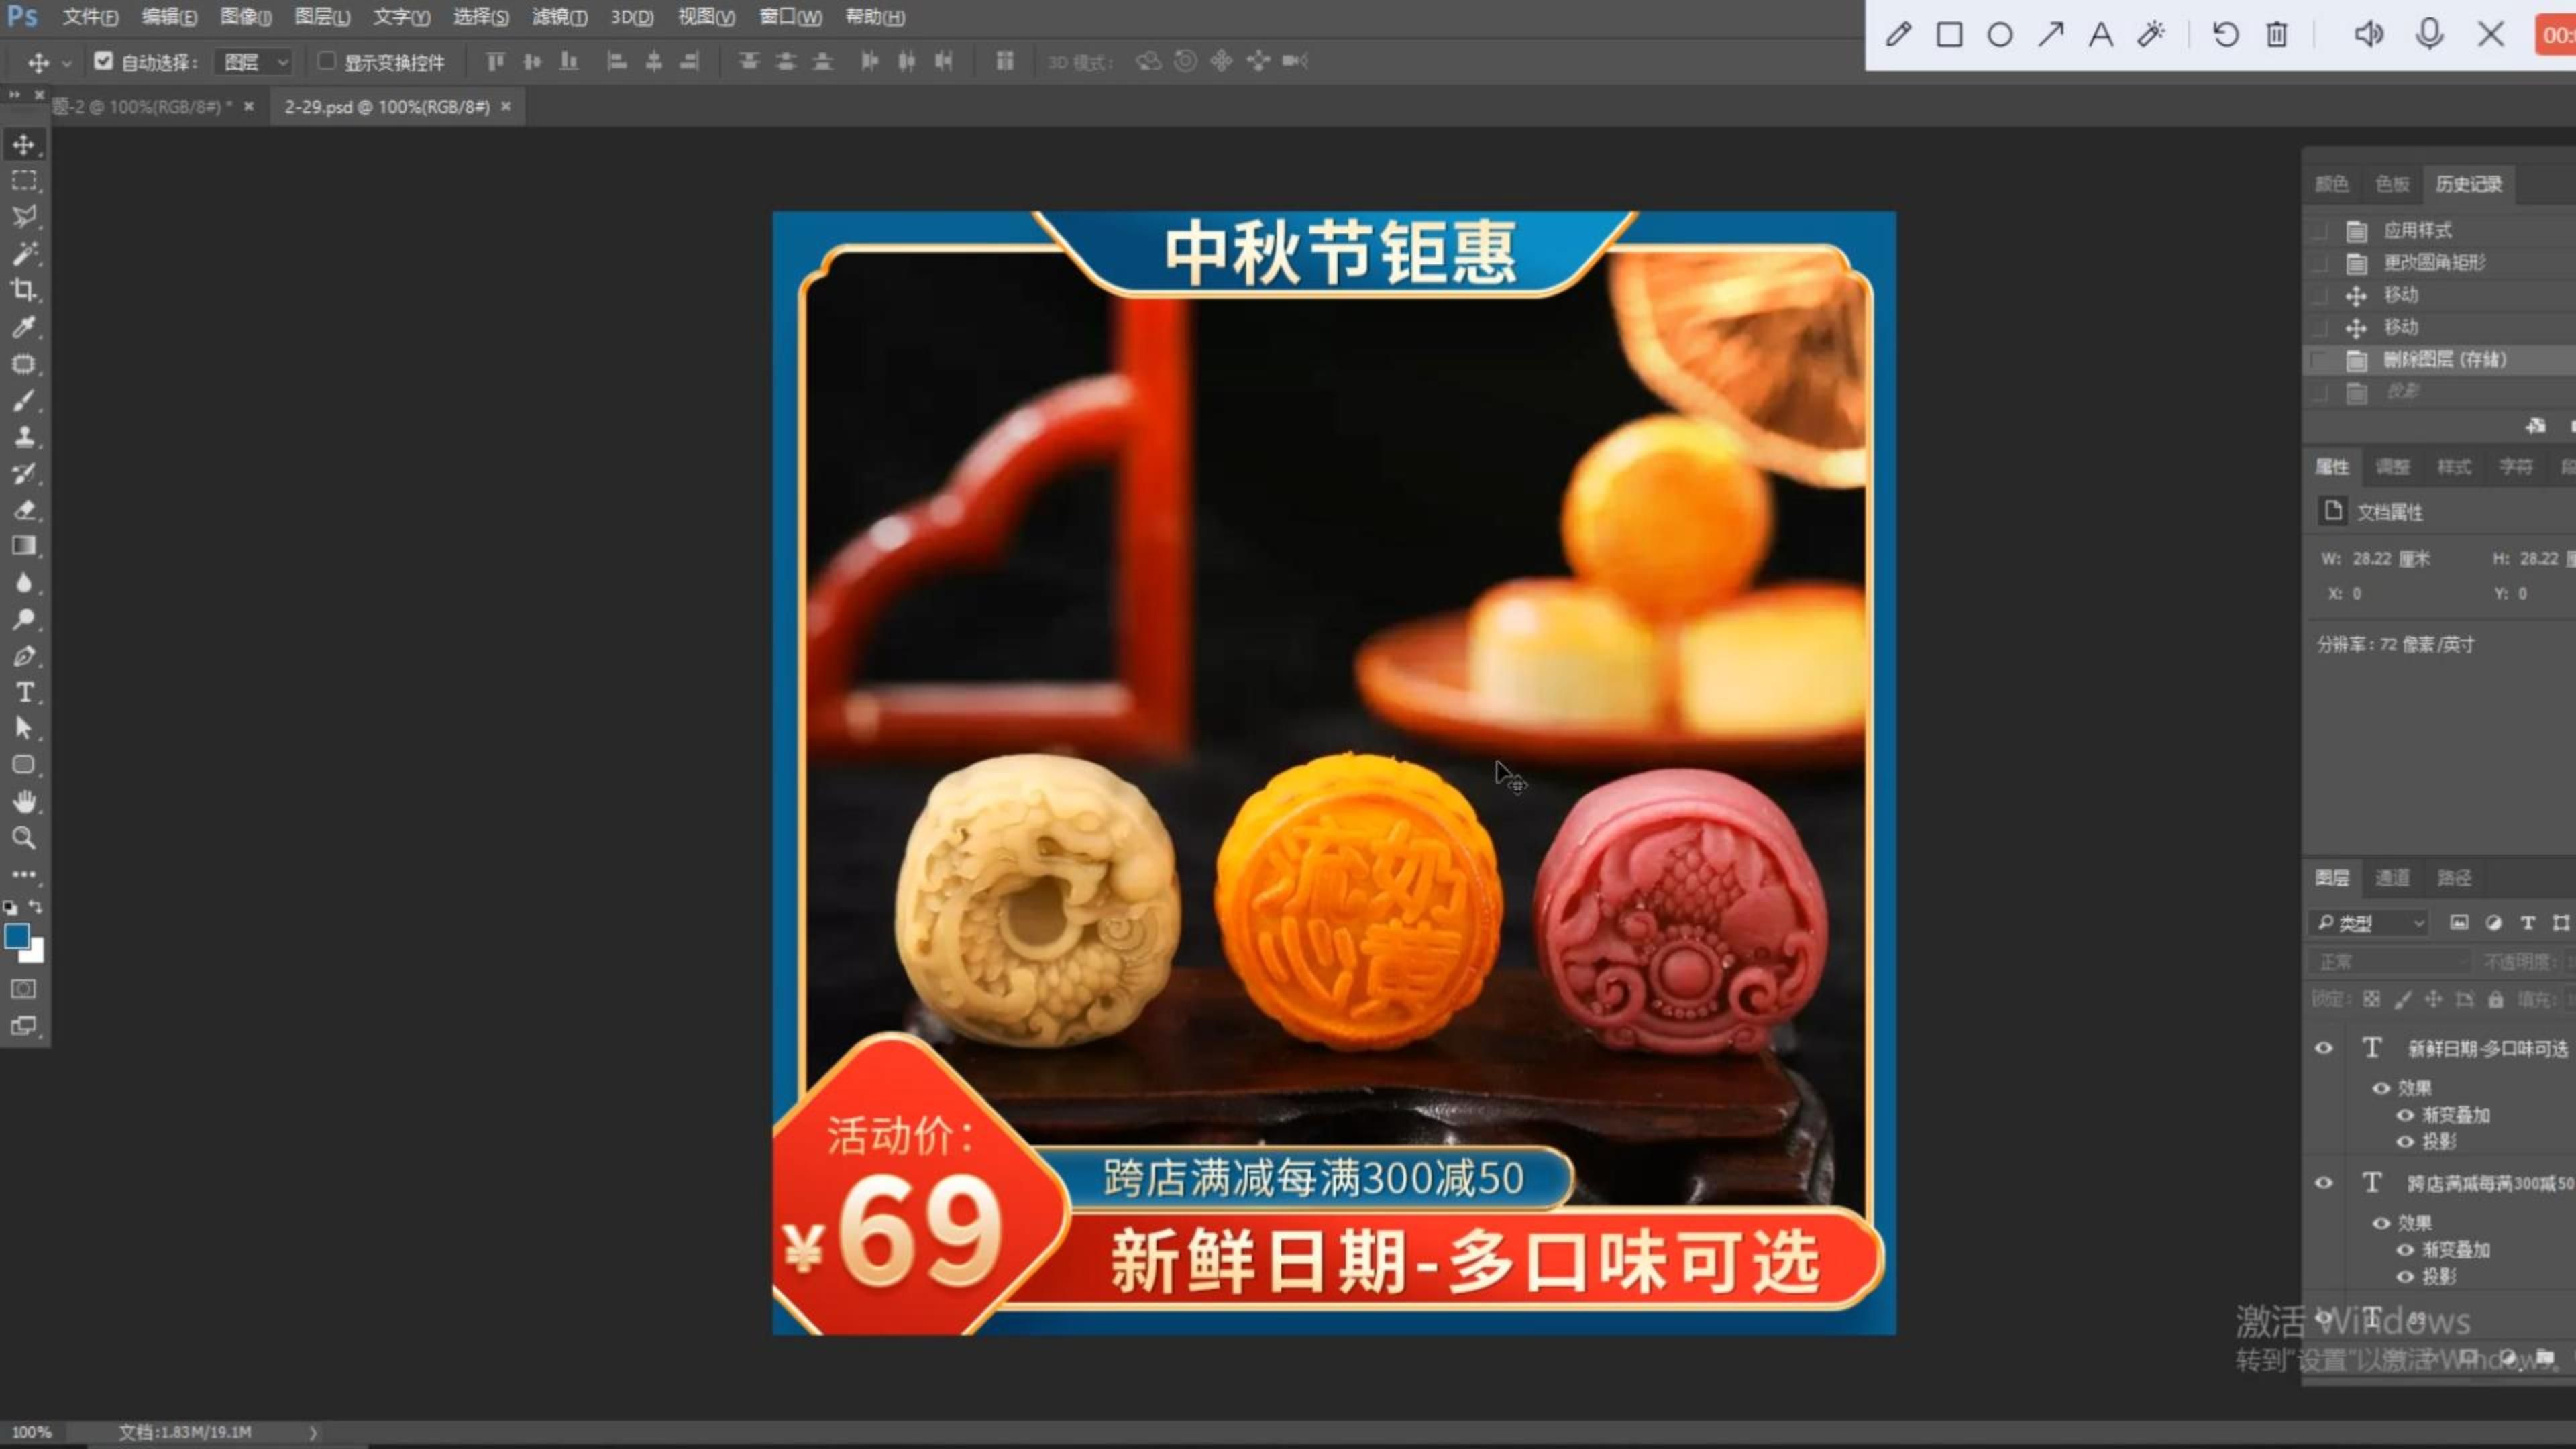Image resolution: width=2576 pixels, height=1449 pixels.
Task: Open the layer filter 类型 dropdown
Action: point(2372,923)
